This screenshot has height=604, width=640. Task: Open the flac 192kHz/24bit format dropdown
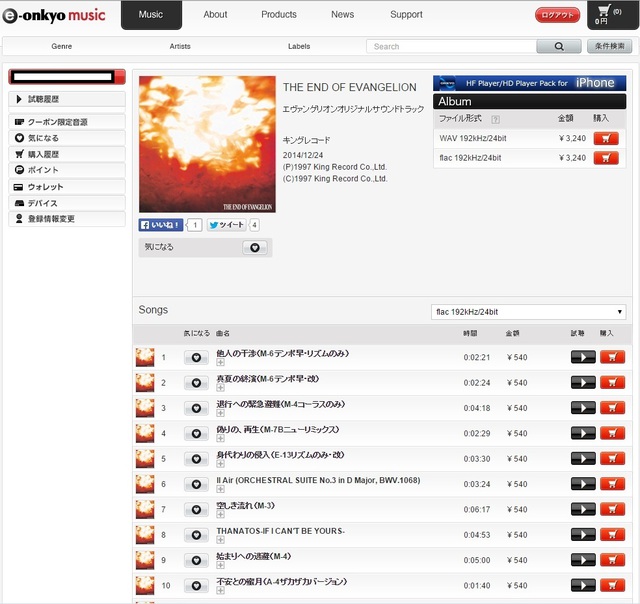point(529,312)
